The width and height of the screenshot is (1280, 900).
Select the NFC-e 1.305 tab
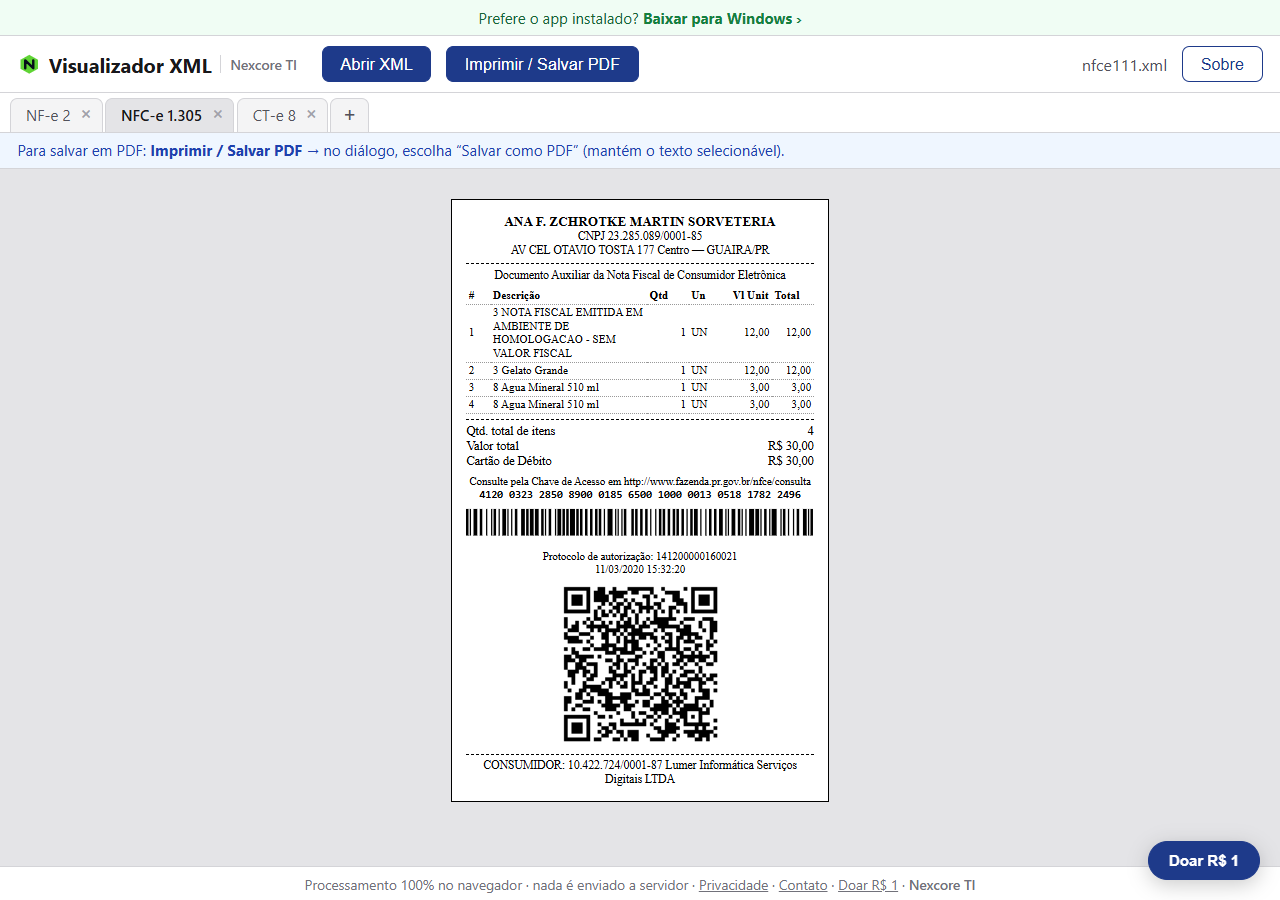click(x=161, y=115)
